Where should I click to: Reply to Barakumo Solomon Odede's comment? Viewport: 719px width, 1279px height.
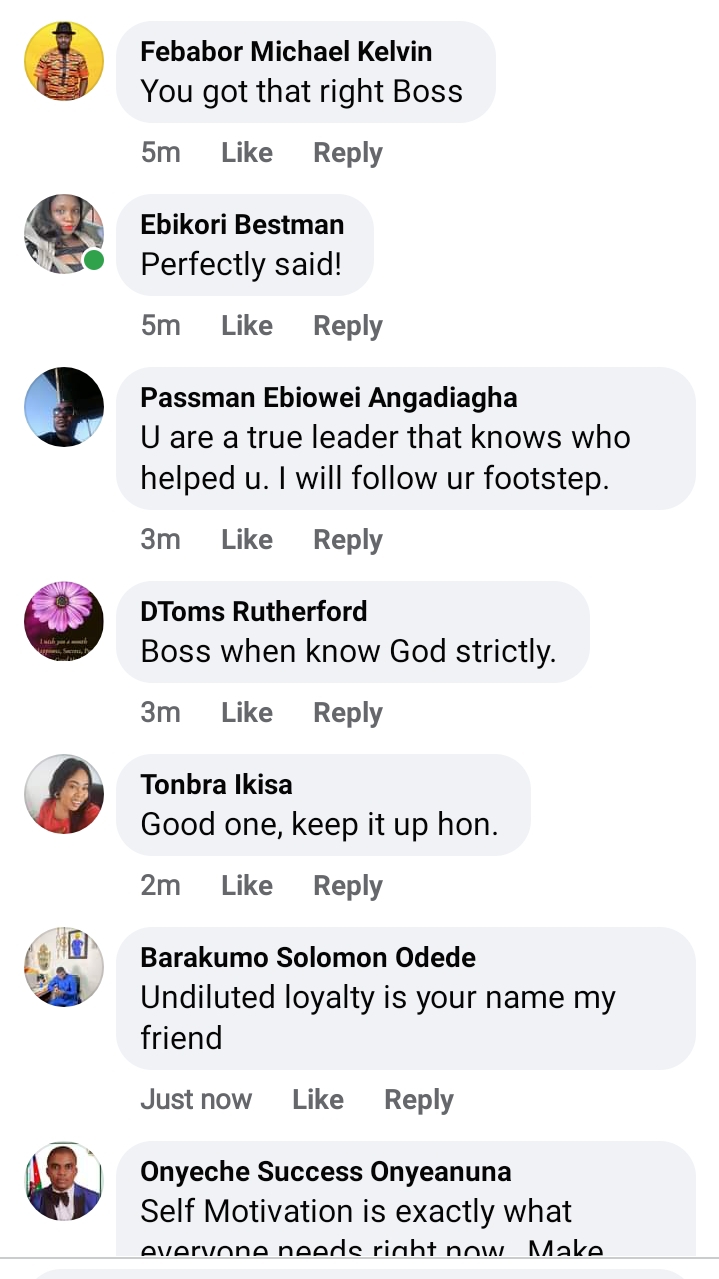(x=419, y=1100)
